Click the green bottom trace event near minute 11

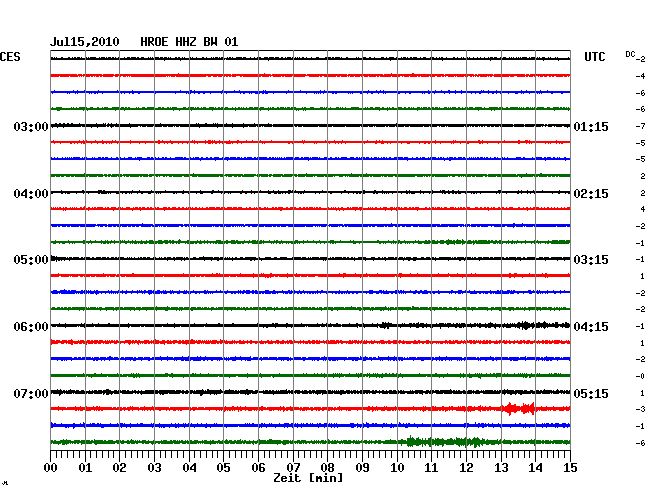446,442
